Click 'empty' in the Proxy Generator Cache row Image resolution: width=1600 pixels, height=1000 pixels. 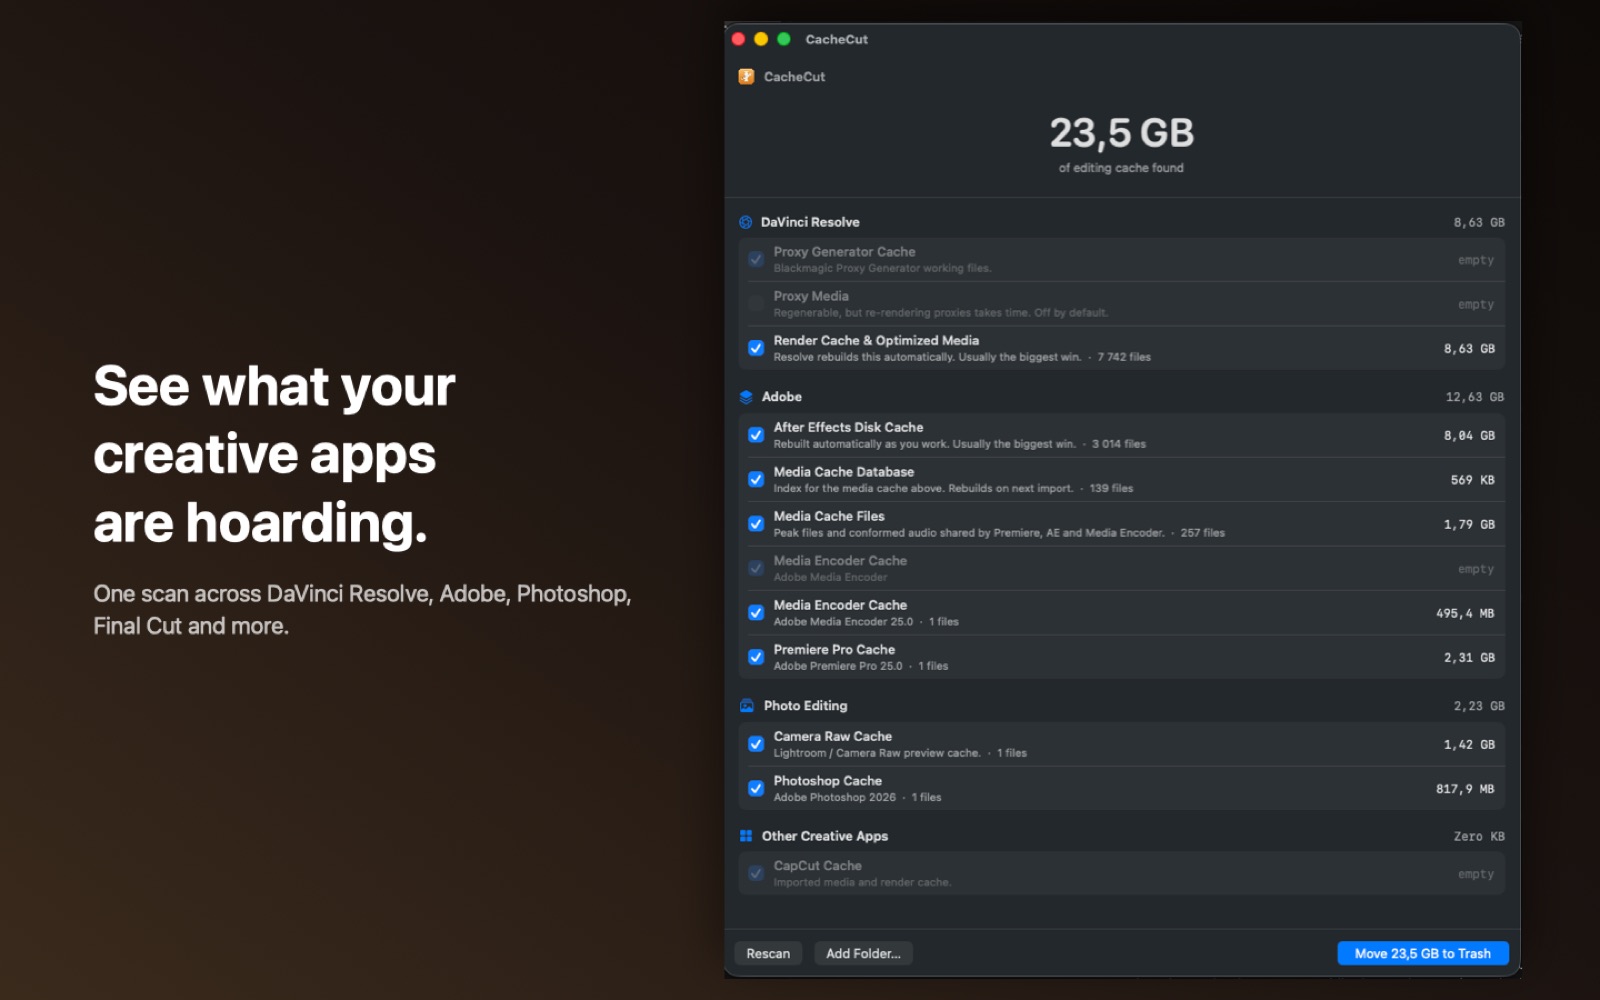1476,260
